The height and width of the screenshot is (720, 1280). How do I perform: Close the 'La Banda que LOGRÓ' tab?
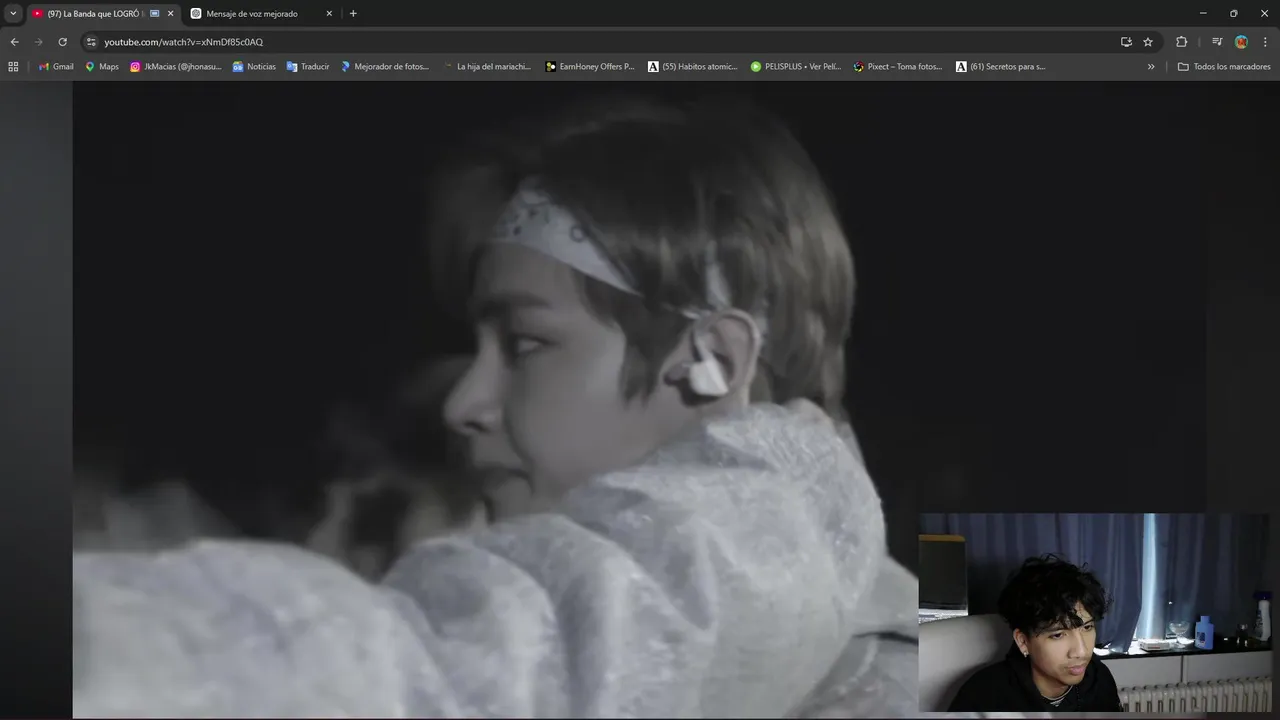(x=170, y=14)
